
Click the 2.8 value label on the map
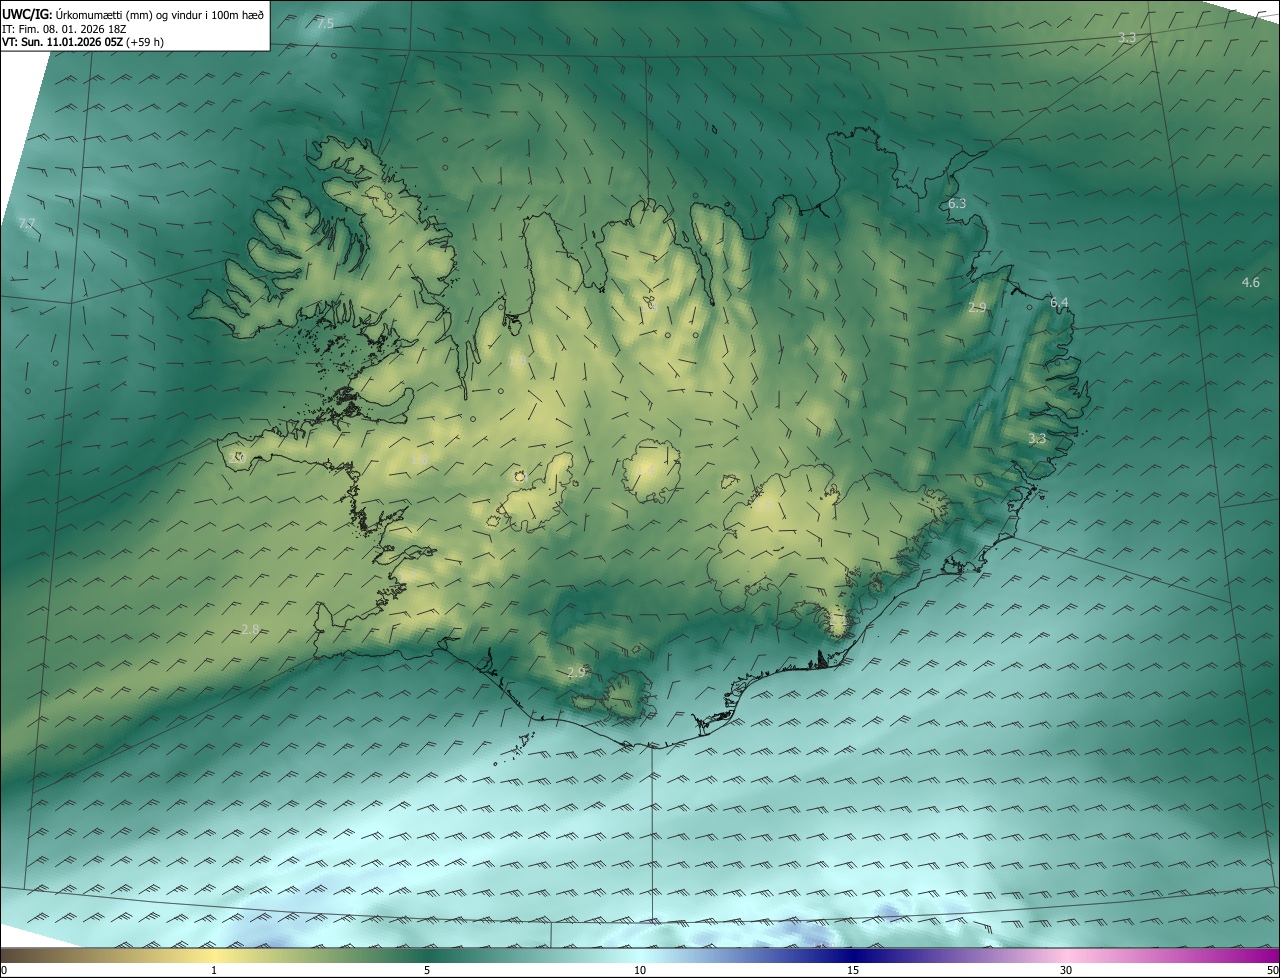pos(250,629)
